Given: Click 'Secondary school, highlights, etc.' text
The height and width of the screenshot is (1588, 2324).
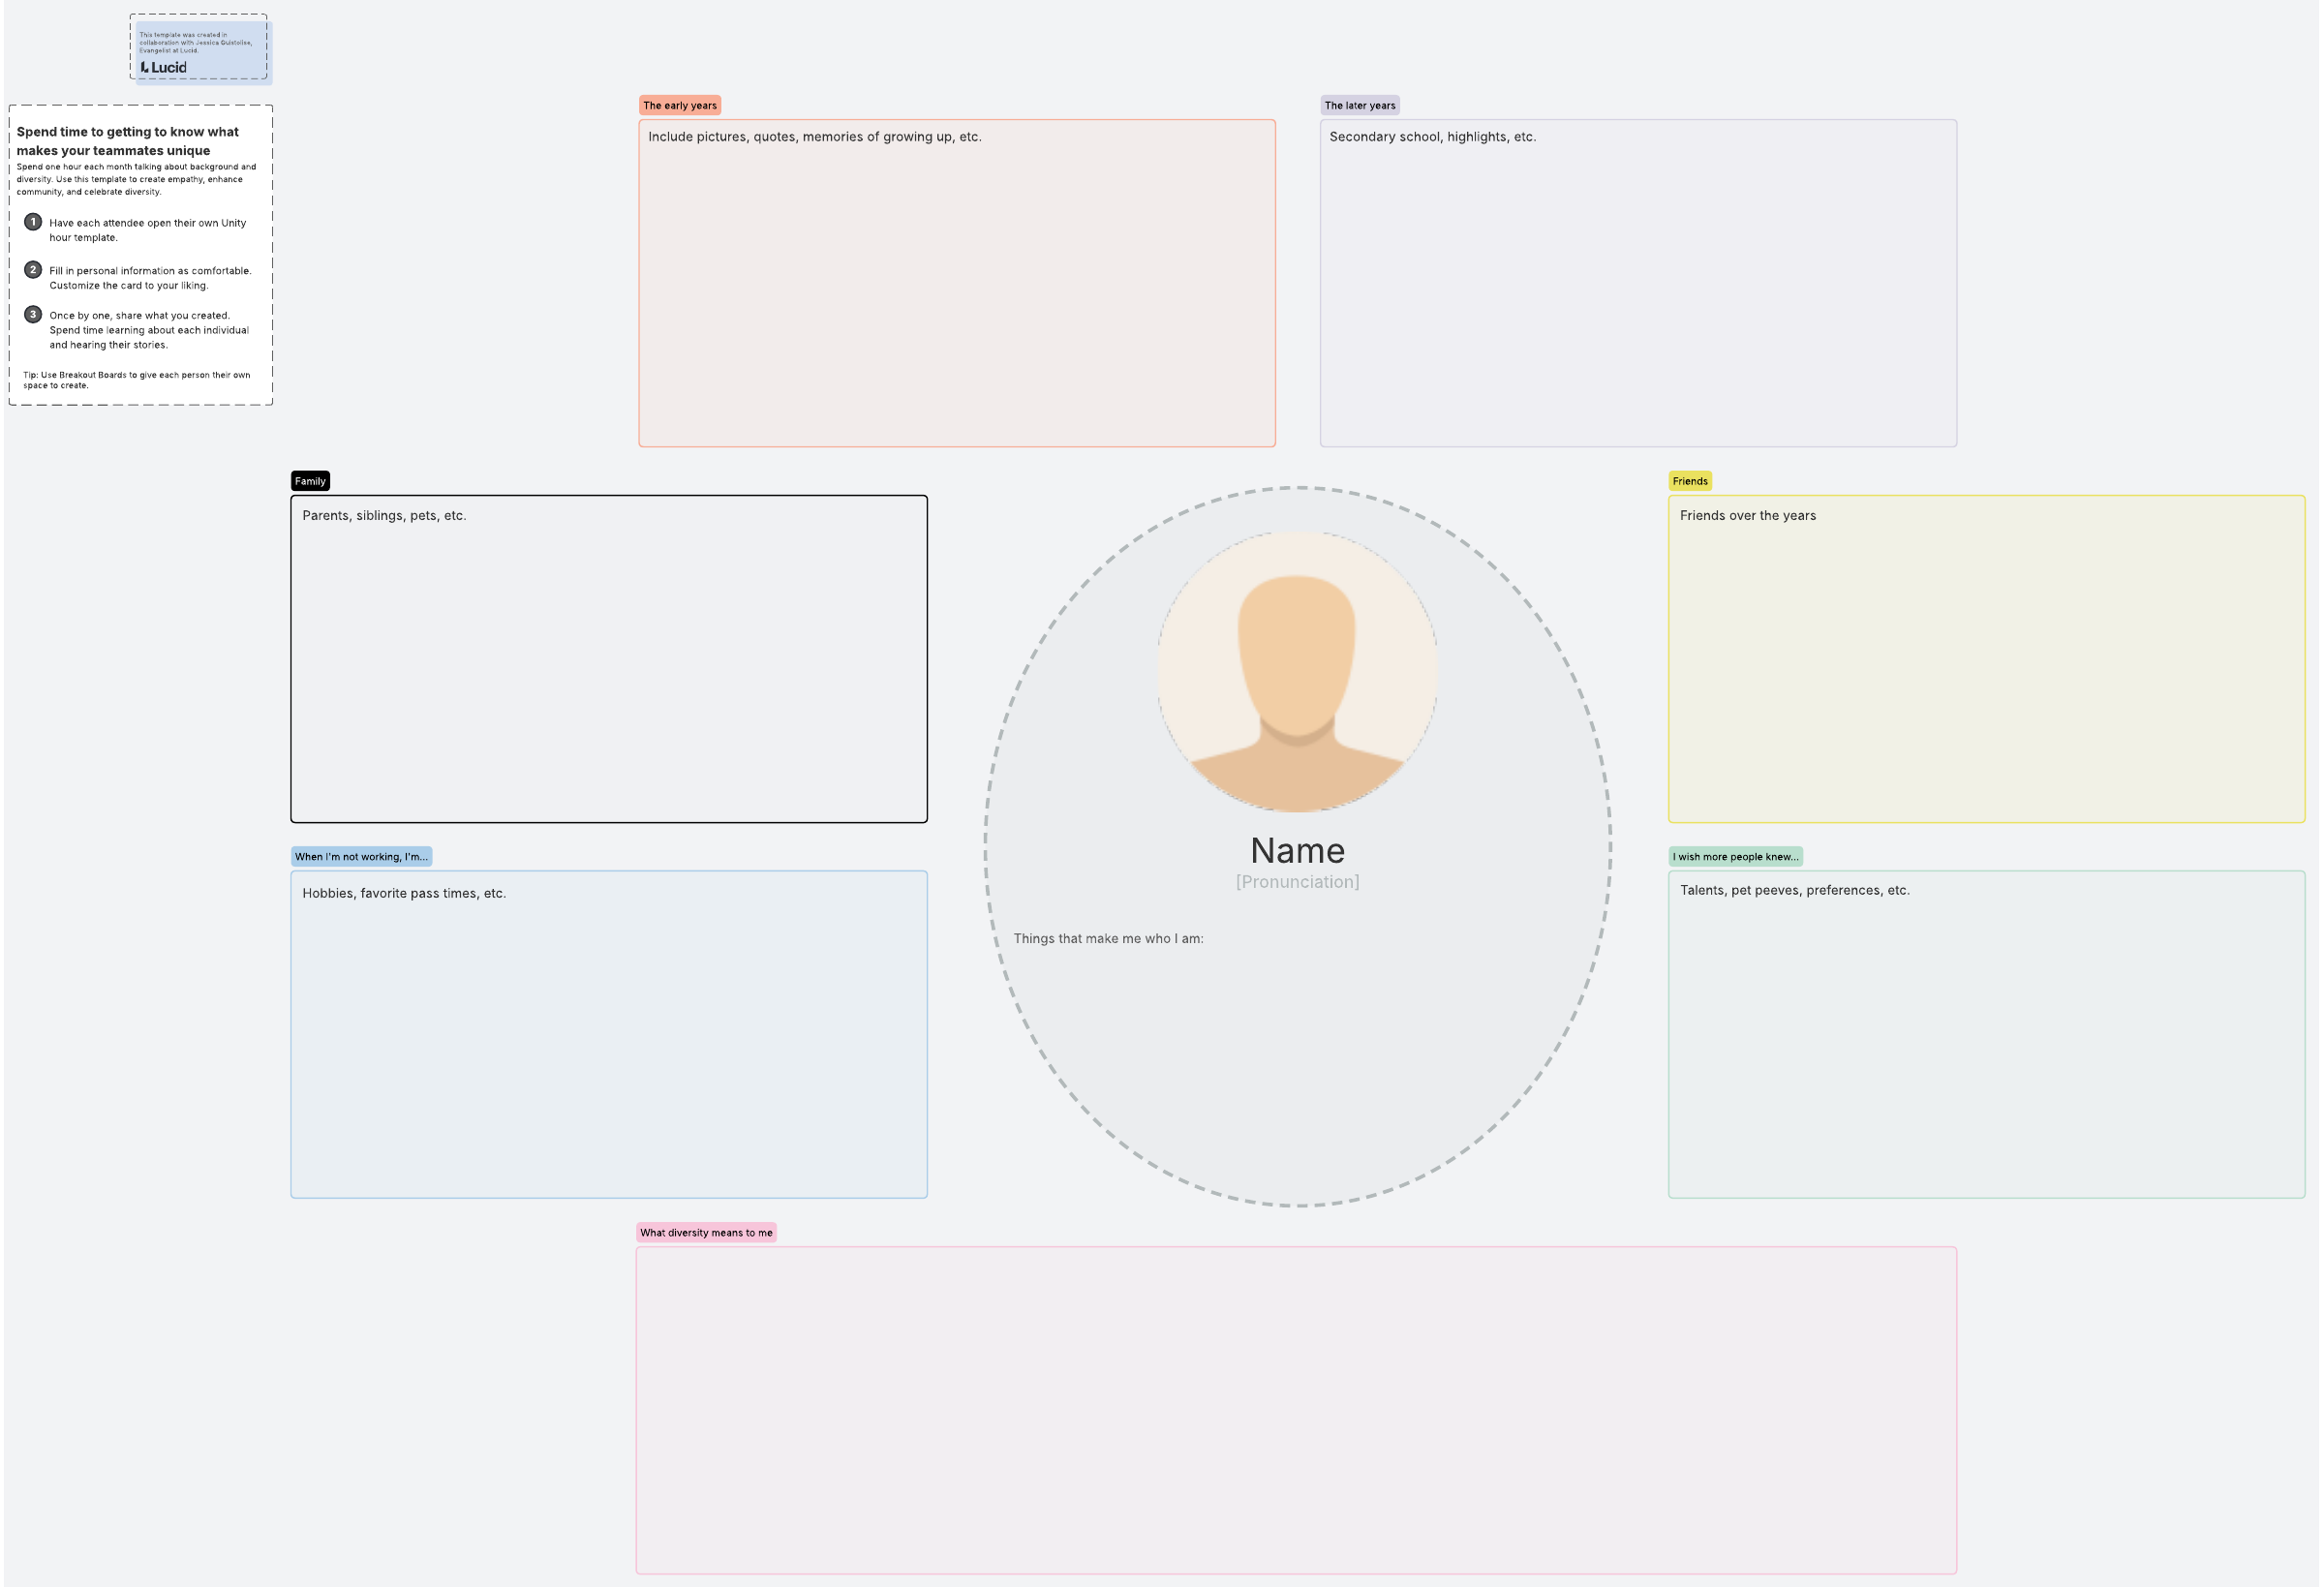Looking at the screenshot, I should pyautogui.click(x=1432, y=137).
